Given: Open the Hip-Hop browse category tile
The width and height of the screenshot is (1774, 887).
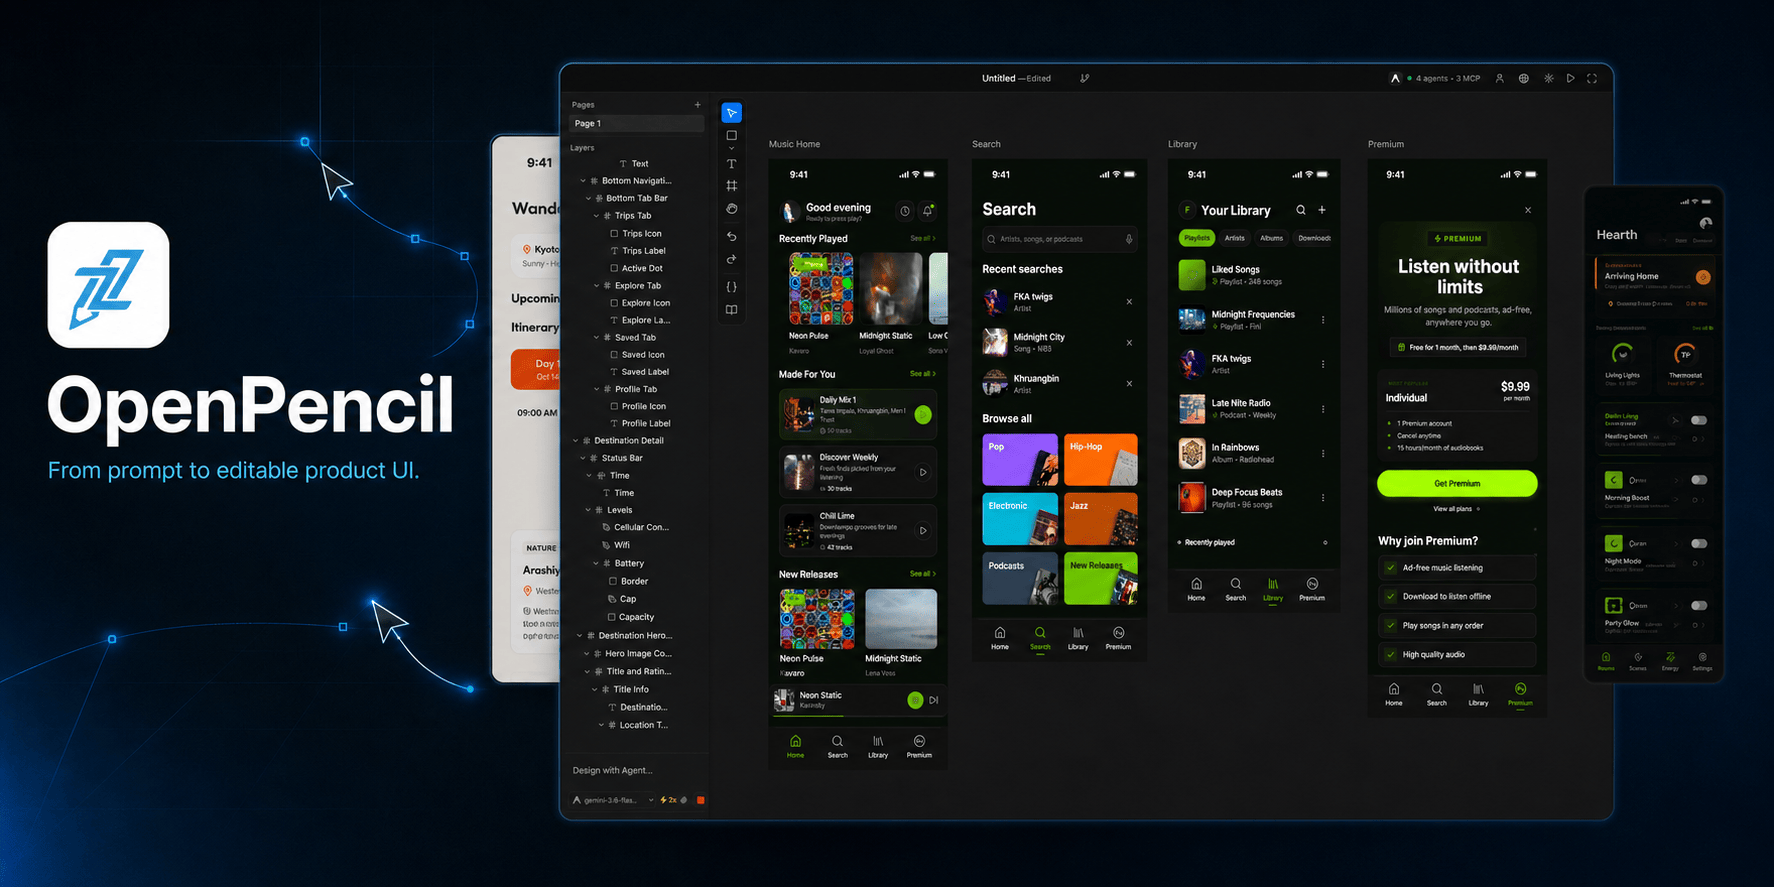Looking at the screenshot, I should 1101,460.
